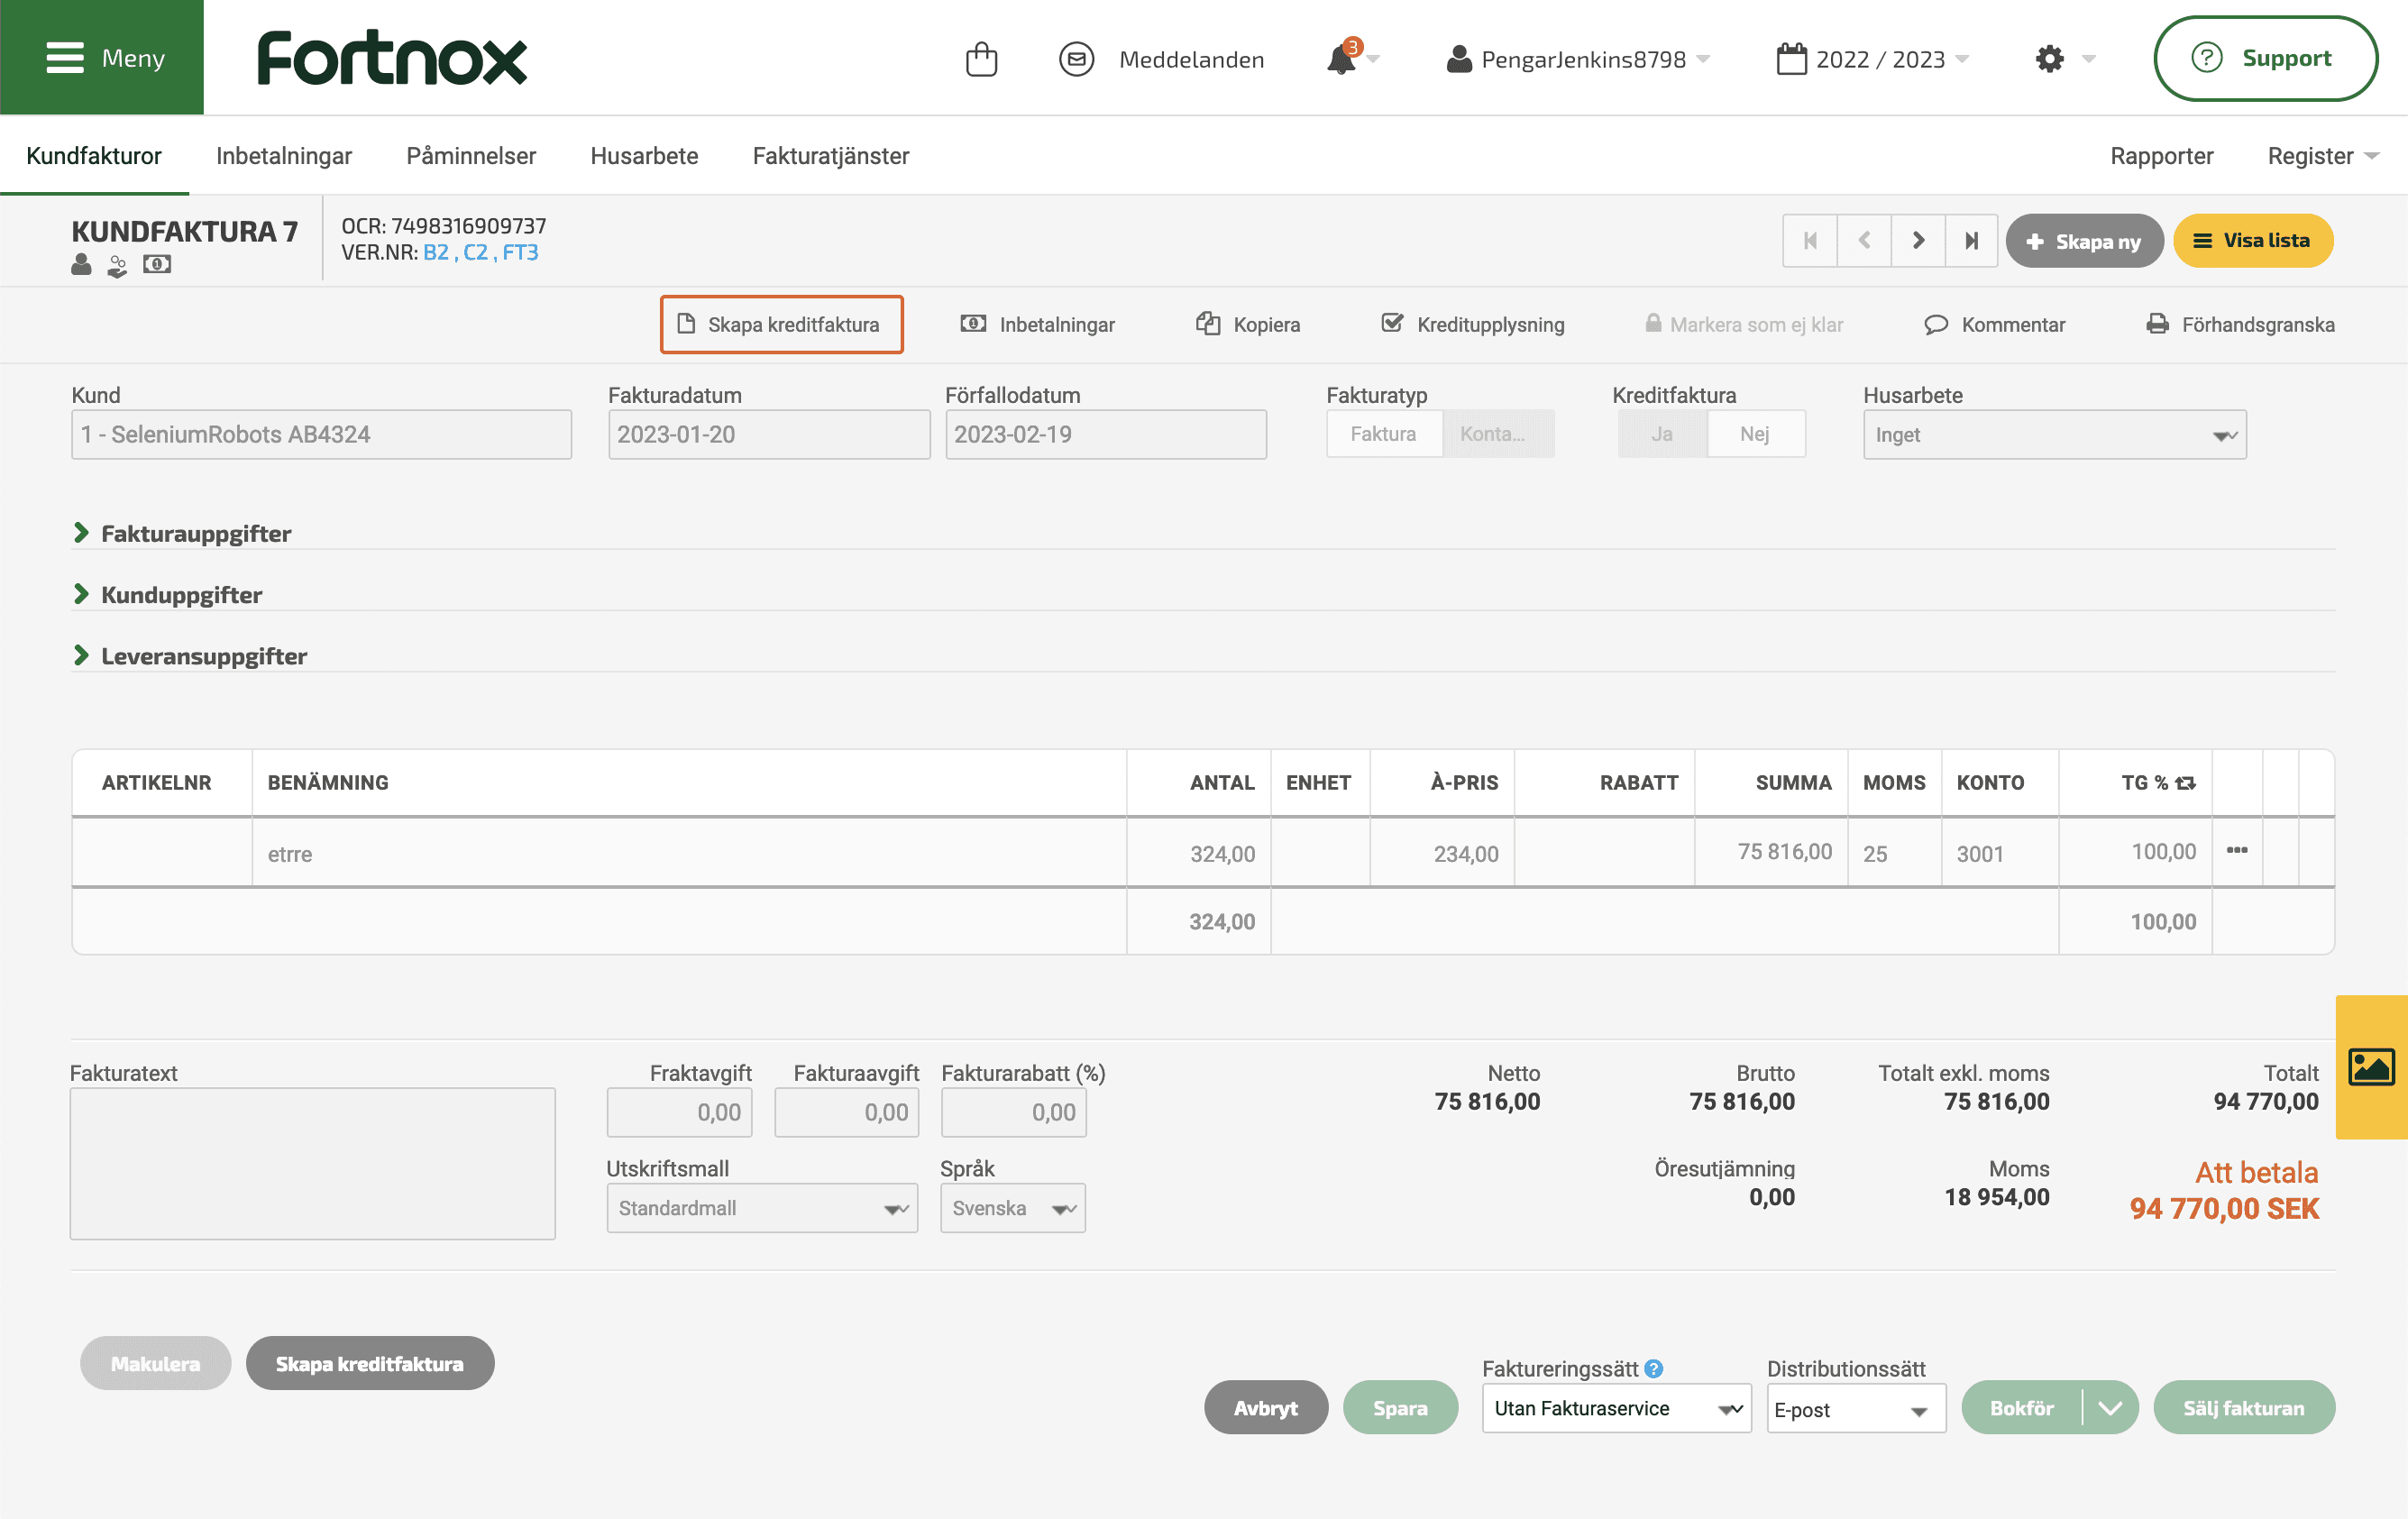Viewport: 2408px width, 1519px height.
Task: Expand Leveransuppgifter section
Action: coord(190,656)
